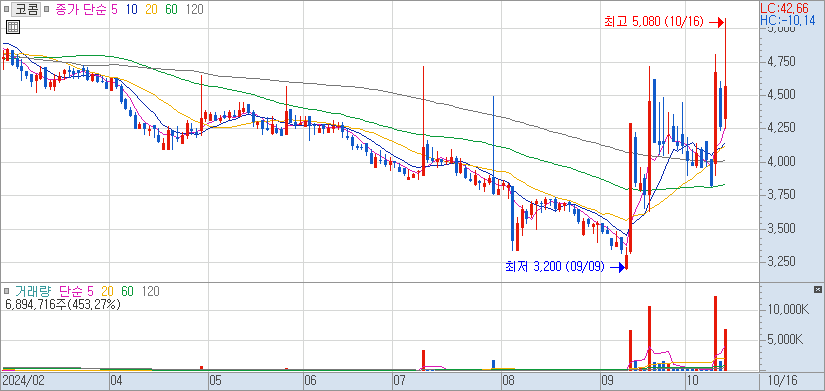The height and width of the screenshot is (391, 825).
Task: Click the 3,500 price axis value
Action: [x=781, y=228]
